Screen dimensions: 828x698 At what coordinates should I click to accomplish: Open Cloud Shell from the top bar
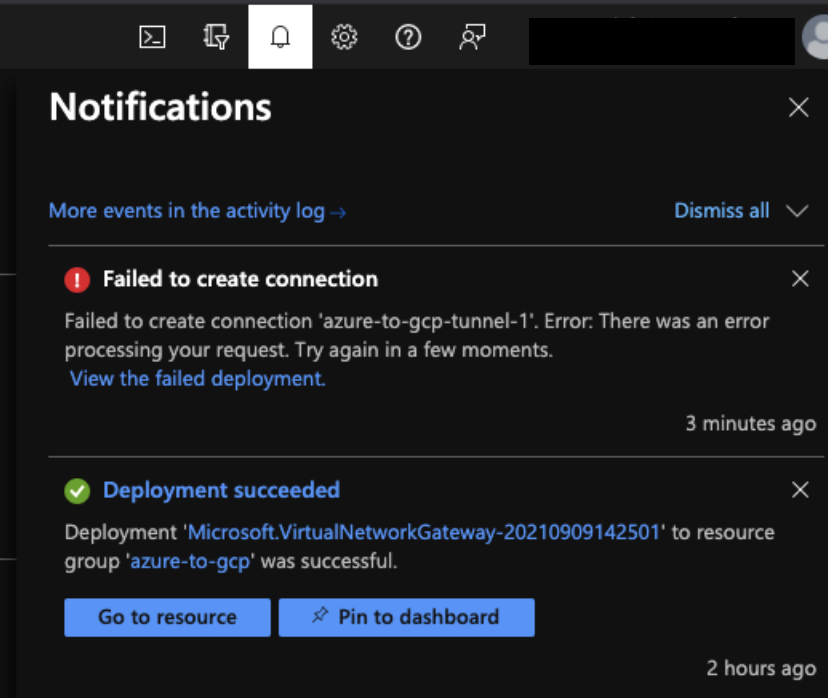[152, 37]
